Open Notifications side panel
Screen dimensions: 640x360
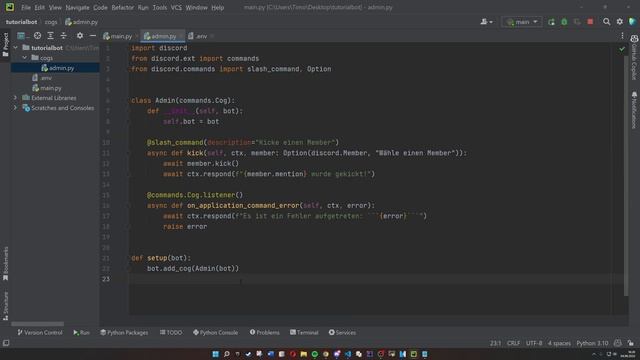pyautogui.click(x=634, y=110)
